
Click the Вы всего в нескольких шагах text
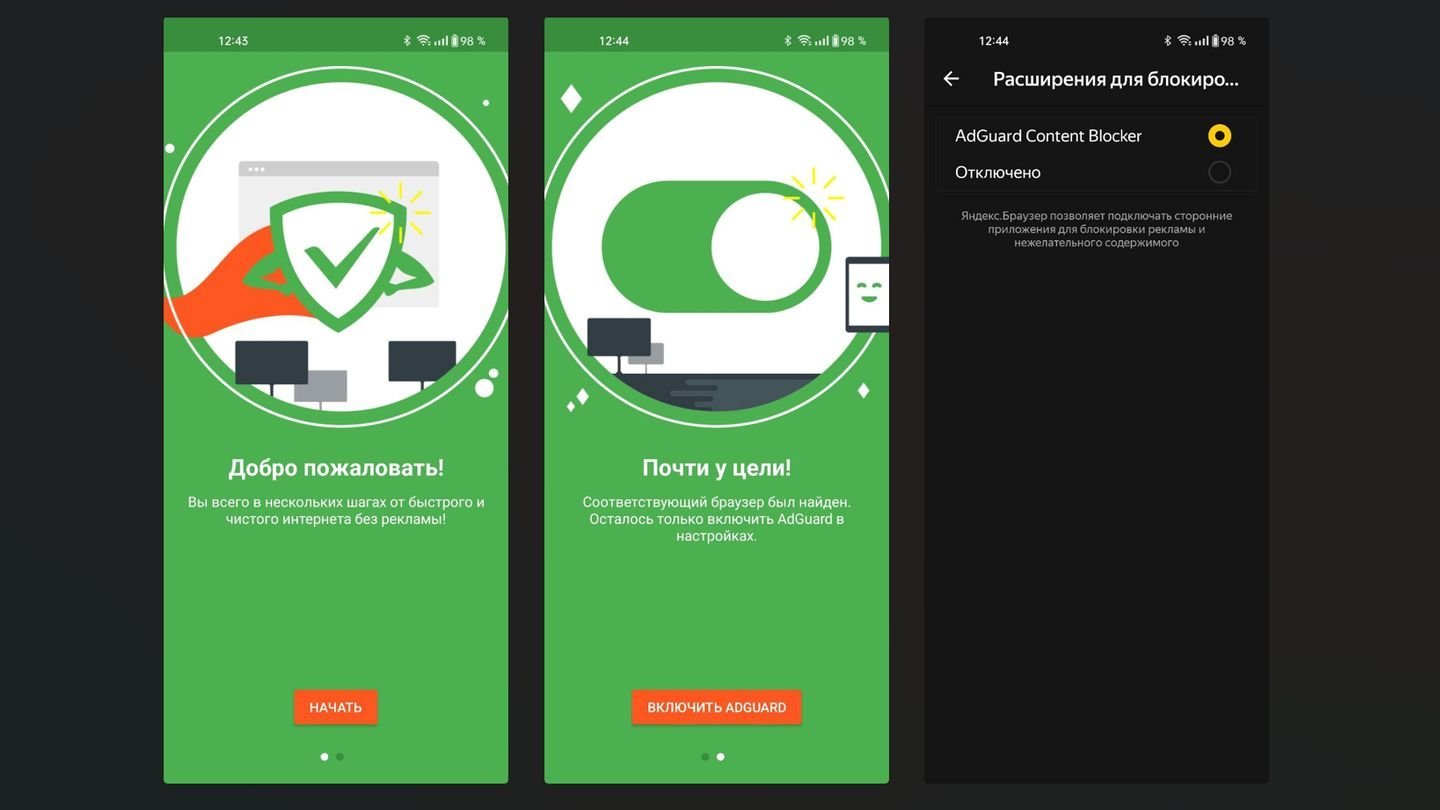(336, 511)
